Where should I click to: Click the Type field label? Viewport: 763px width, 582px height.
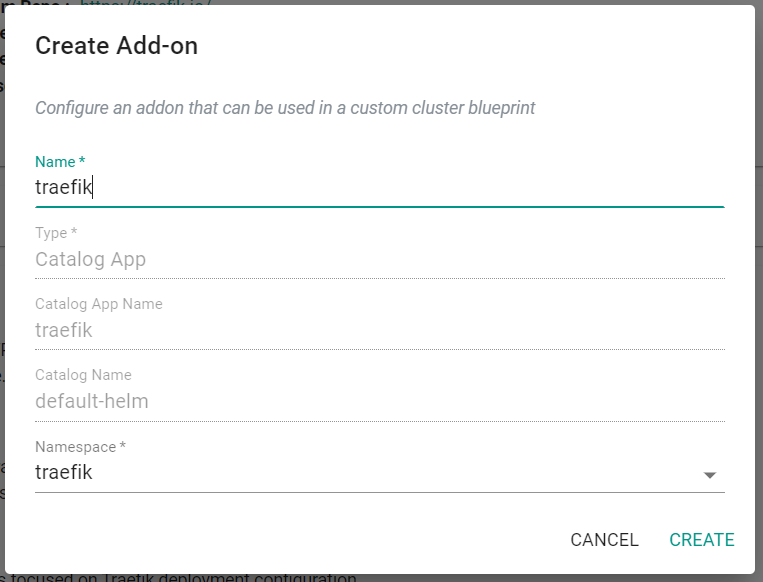point(56,233)
